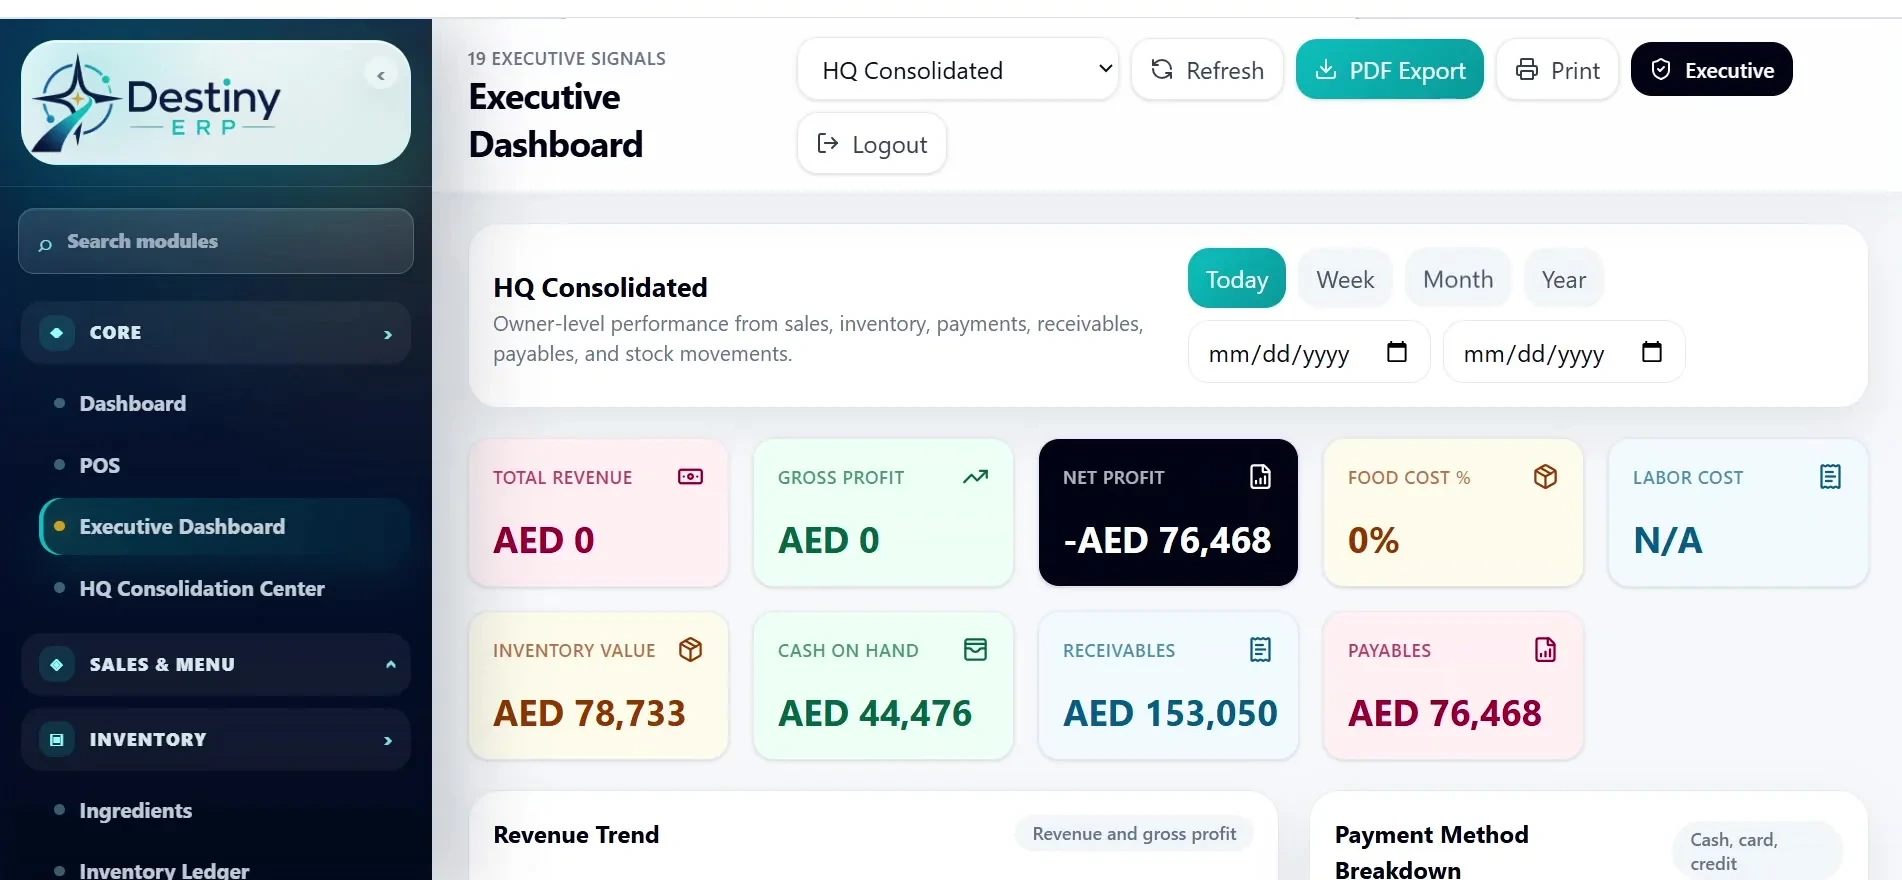1902x880 pixels.
Task: Open Executive Dashboard sidebar item
Action: tap(224, 527)
